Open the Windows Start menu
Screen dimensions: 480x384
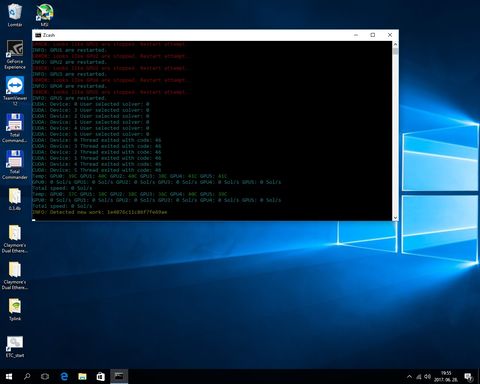[9, 377]
